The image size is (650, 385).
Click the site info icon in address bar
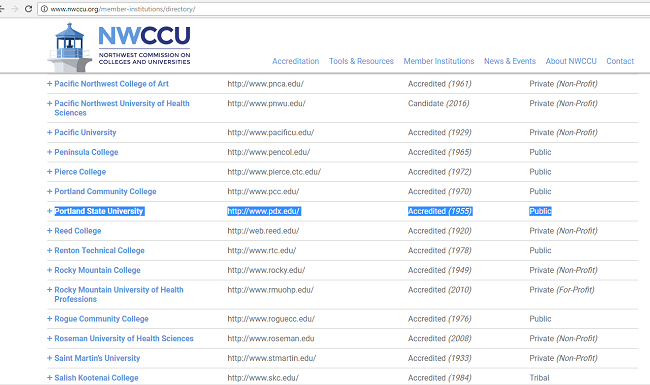[44, 9]
